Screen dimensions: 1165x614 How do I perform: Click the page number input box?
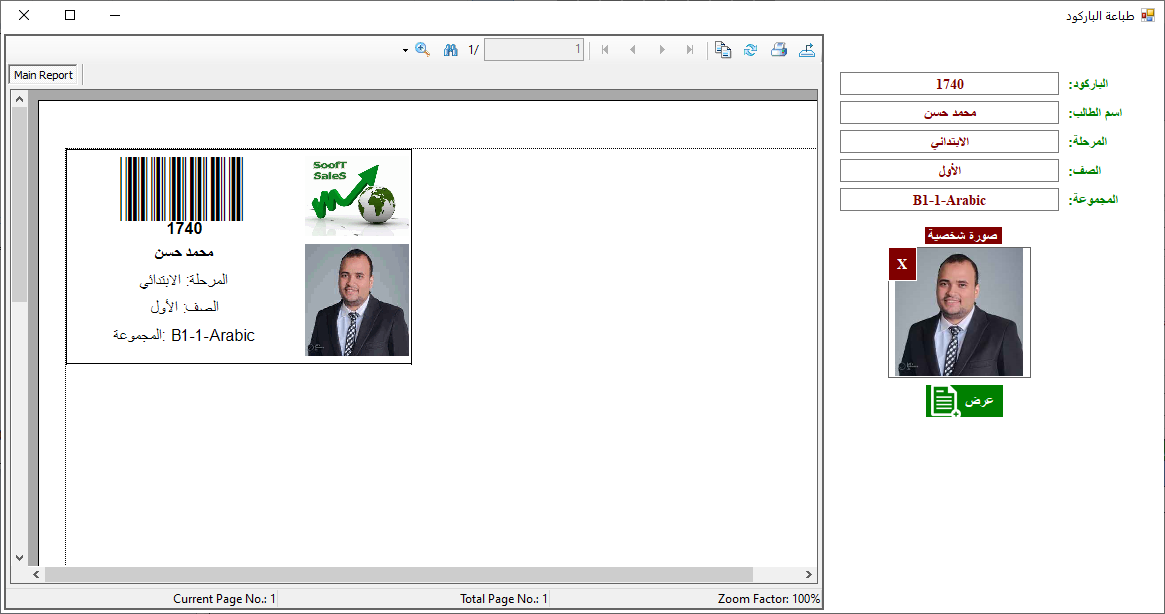click(x=533, y=50)
